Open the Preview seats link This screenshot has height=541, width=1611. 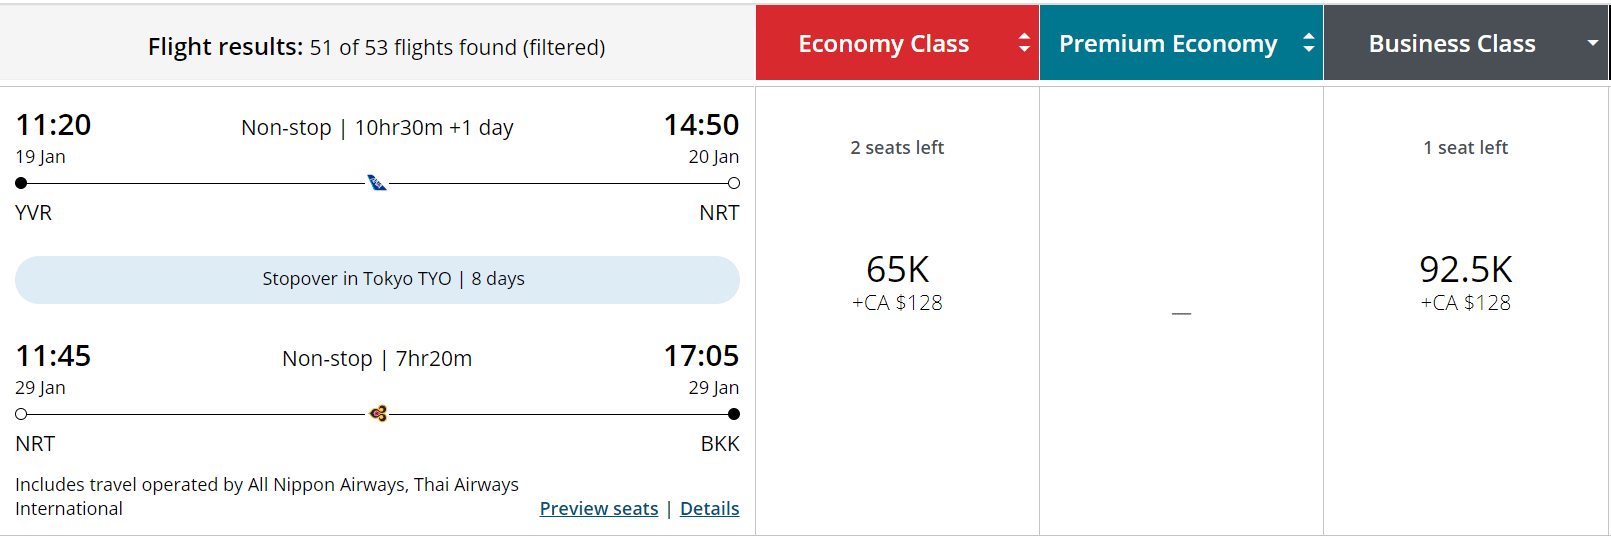(x=598, y=508)
